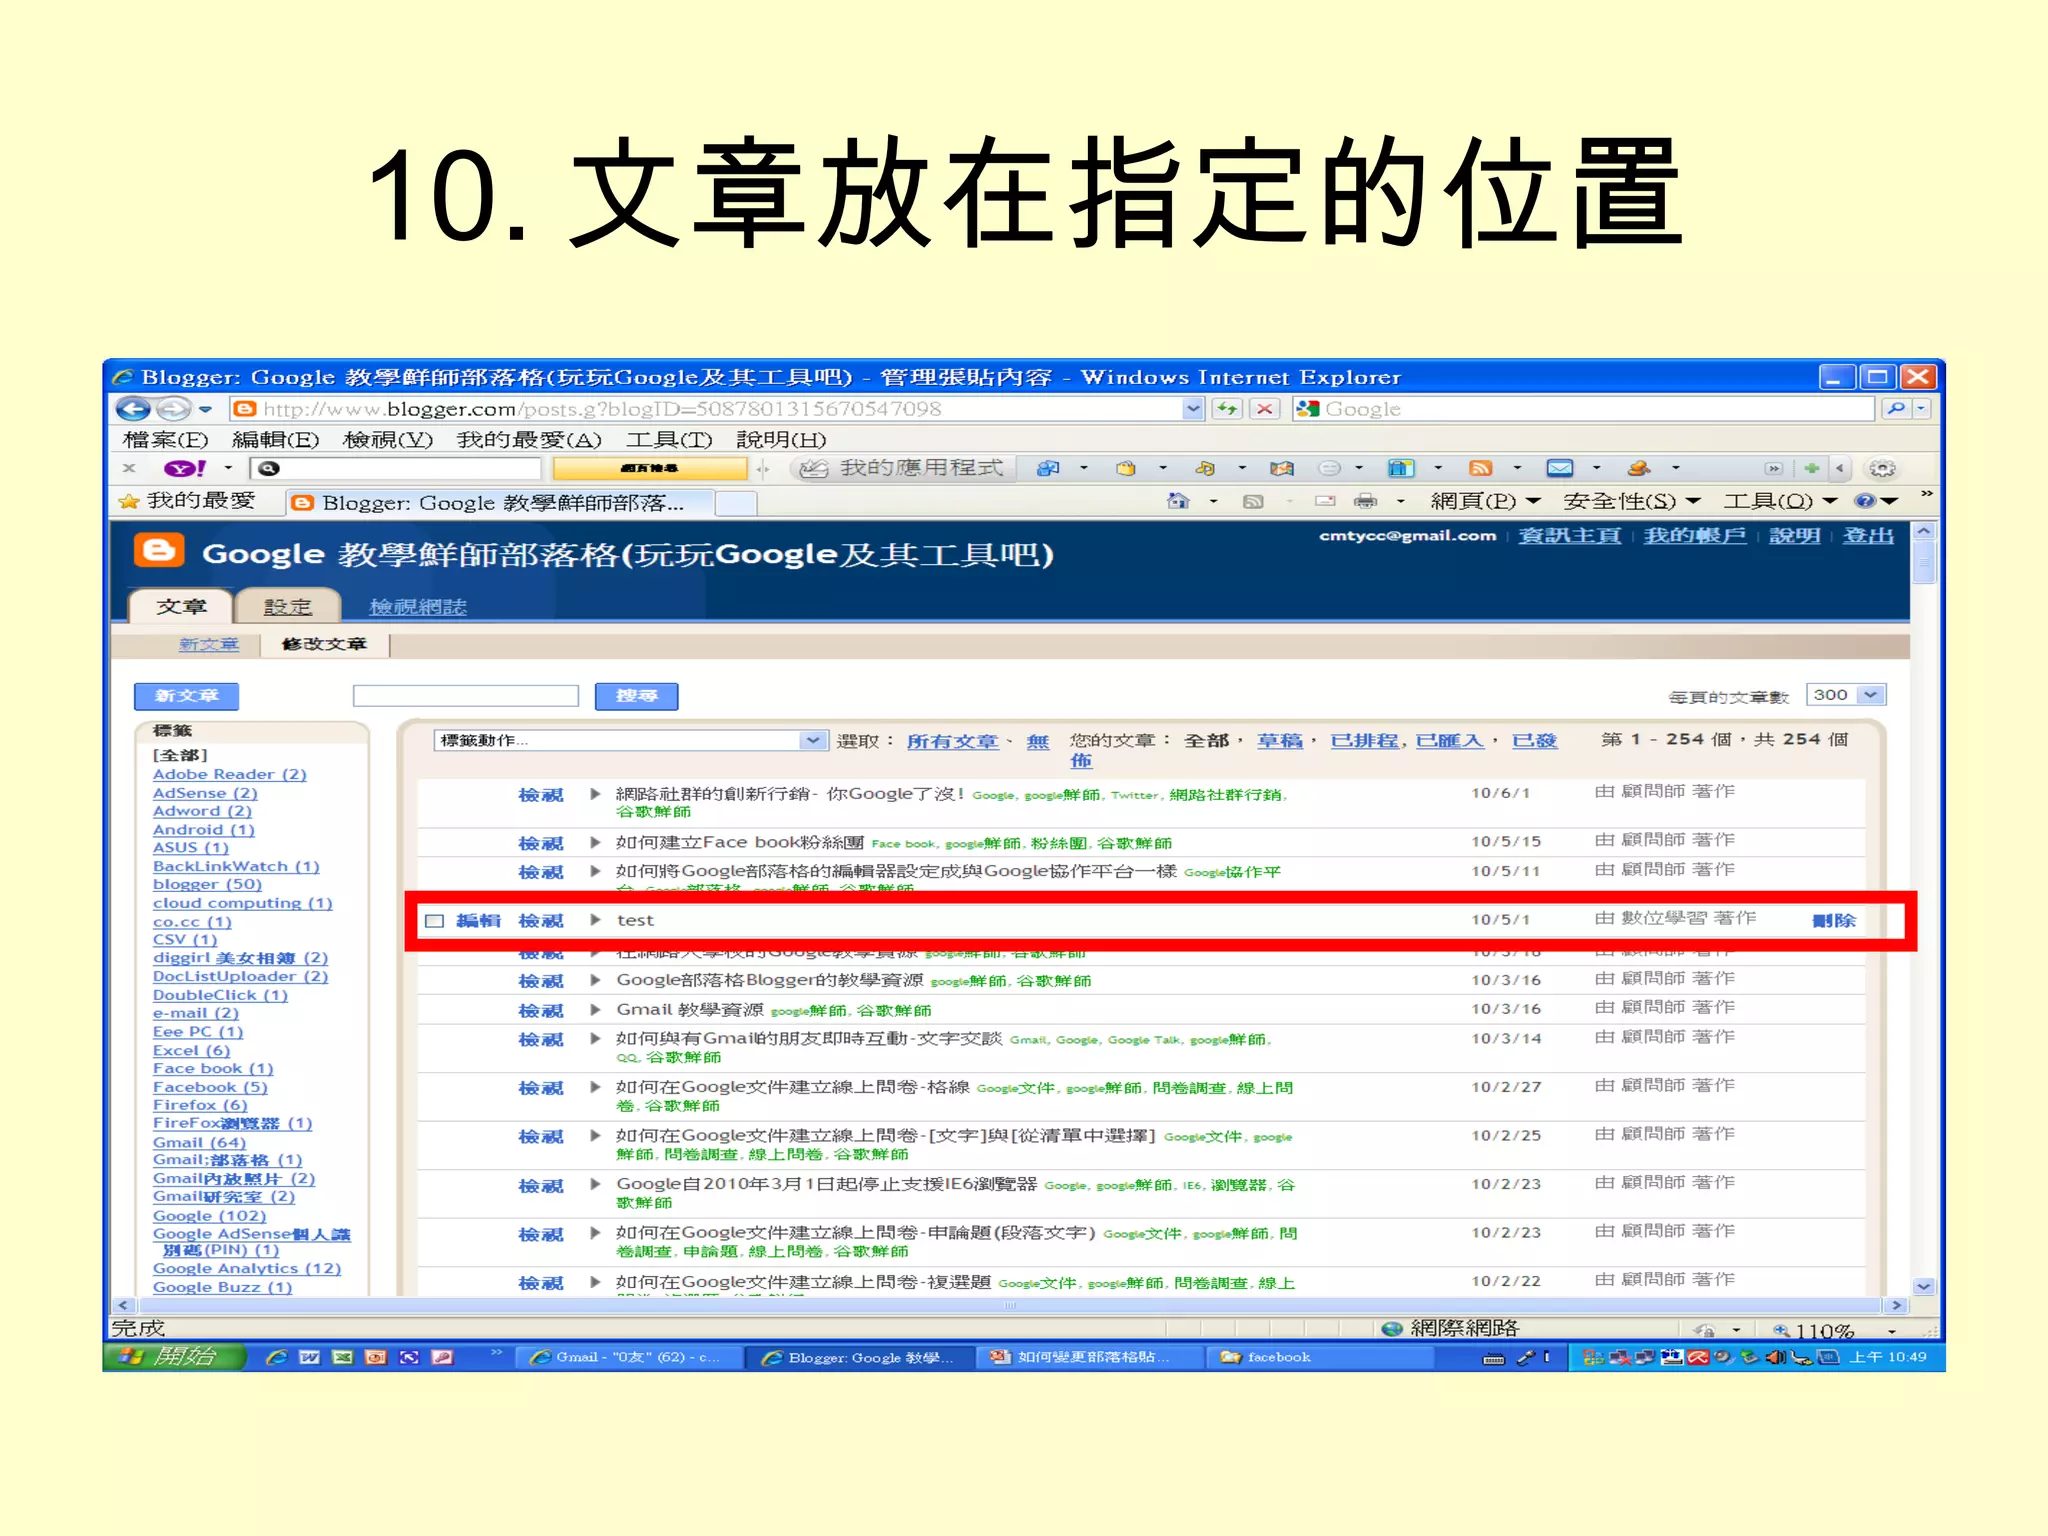Open the orange RSS feed toolbar icon
Image resolution: width=2048 pixels, height=1536 pixels.
click(x=1481, y=468)
